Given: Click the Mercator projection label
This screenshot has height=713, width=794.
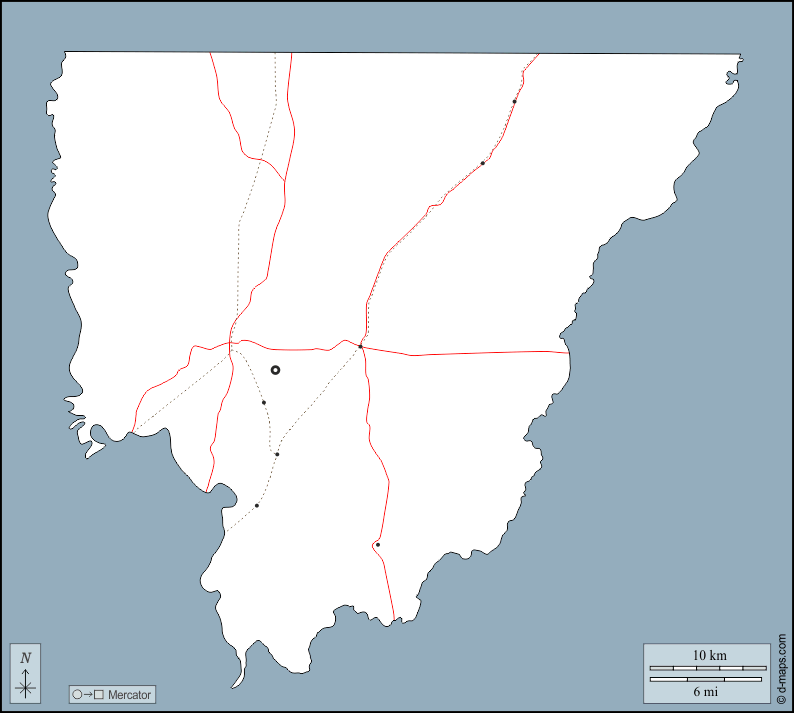Looking at the screenshot, I should click(129, 694).
